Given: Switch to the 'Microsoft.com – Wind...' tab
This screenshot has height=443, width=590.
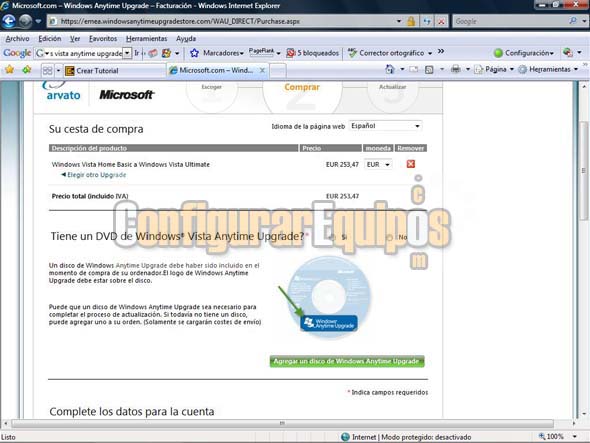Looking at the screenshot, I should tap(217, 70).
